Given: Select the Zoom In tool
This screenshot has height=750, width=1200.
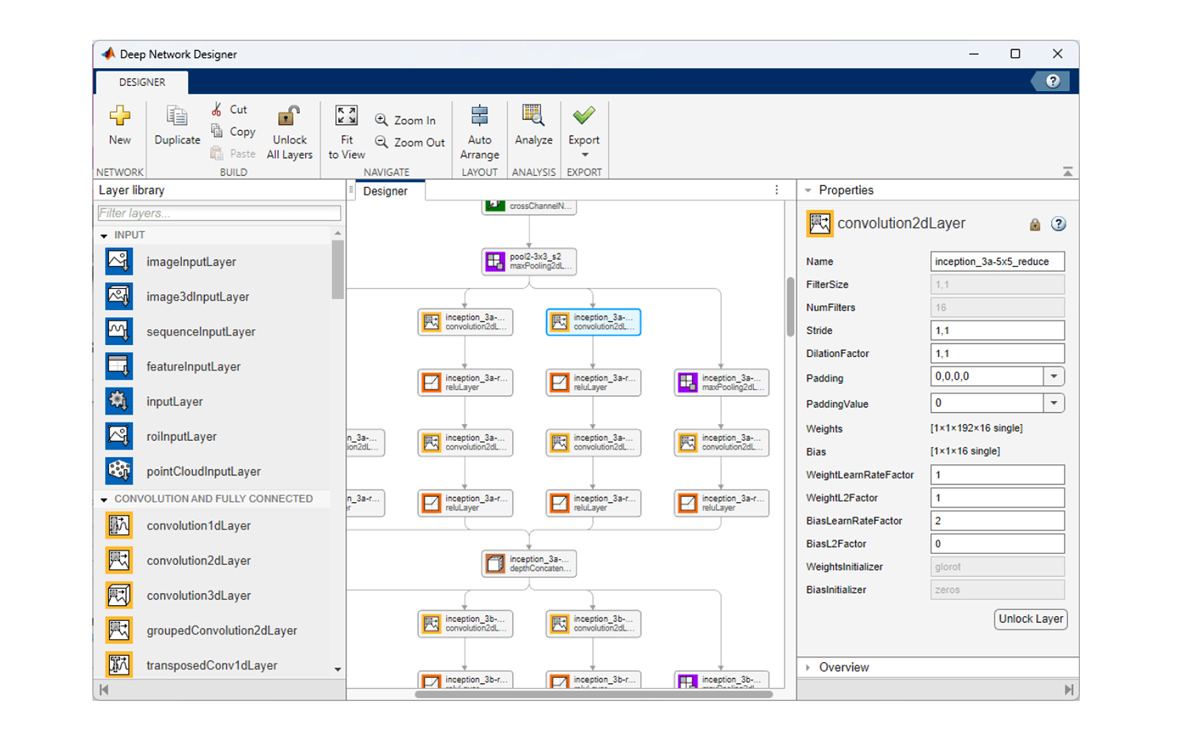Looking at the screenshot, I should [406, 119].
